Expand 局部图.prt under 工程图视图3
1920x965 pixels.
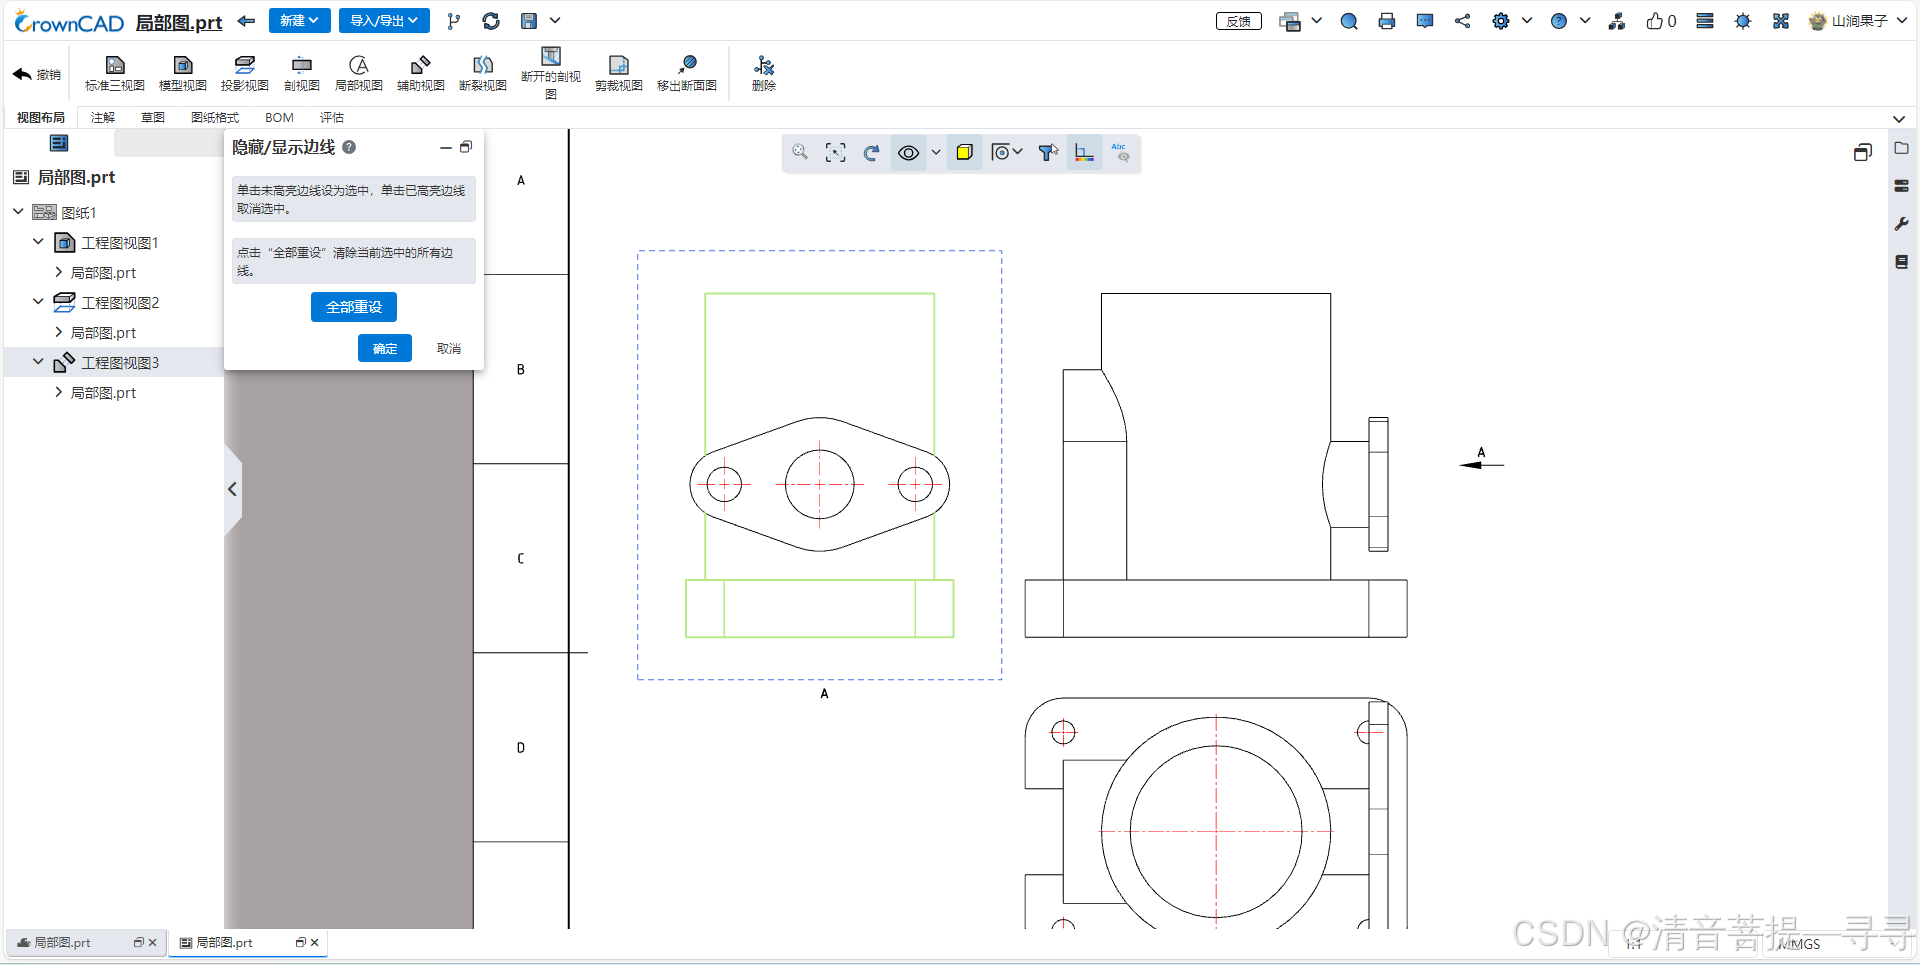[x=58, y=392]
